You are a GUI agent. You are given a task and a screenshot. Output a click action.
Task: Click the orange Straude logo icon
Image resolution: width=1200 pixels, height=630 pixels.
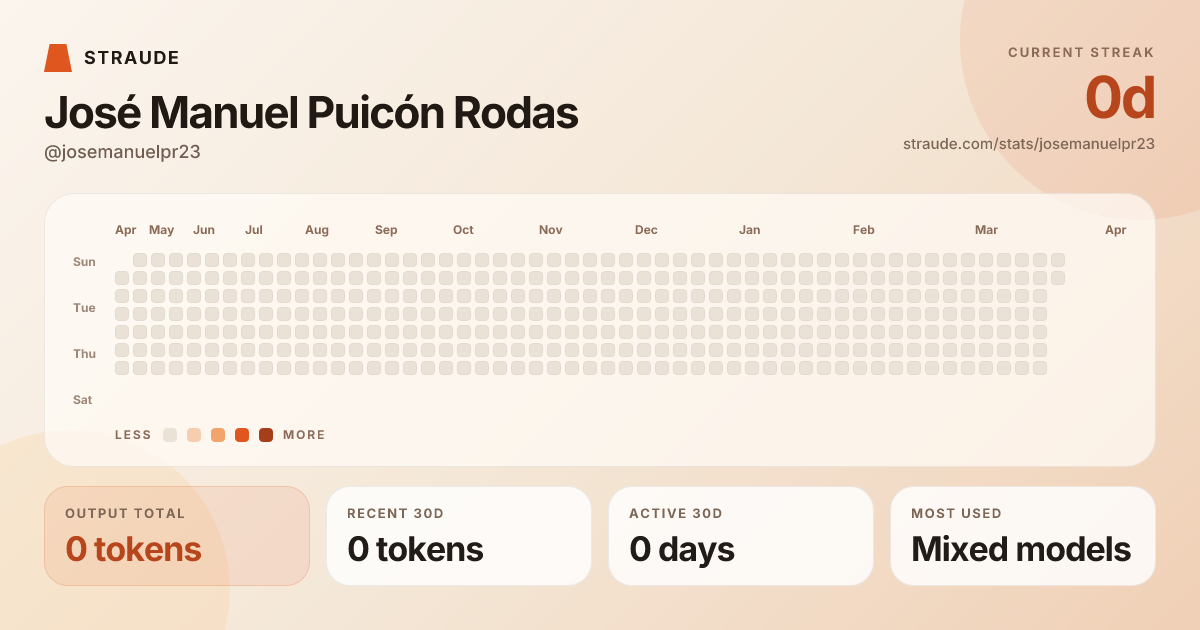click(x=58, y=58)
